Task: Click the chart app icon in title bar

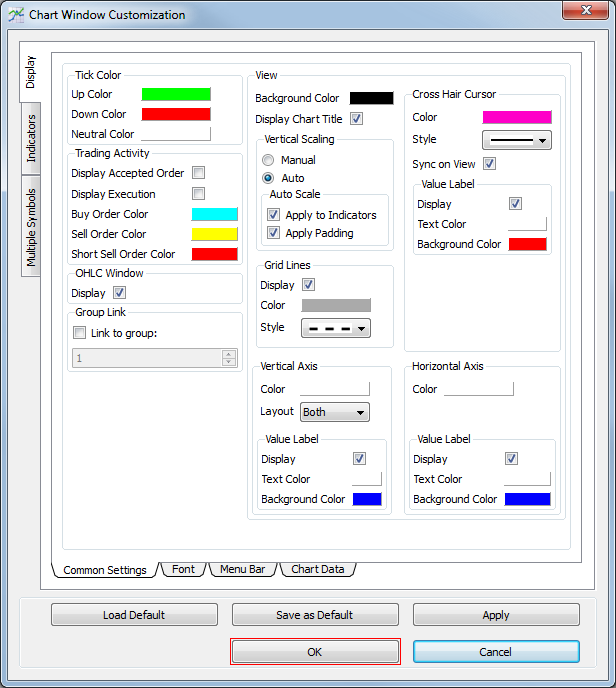Action: click(16, 15)
